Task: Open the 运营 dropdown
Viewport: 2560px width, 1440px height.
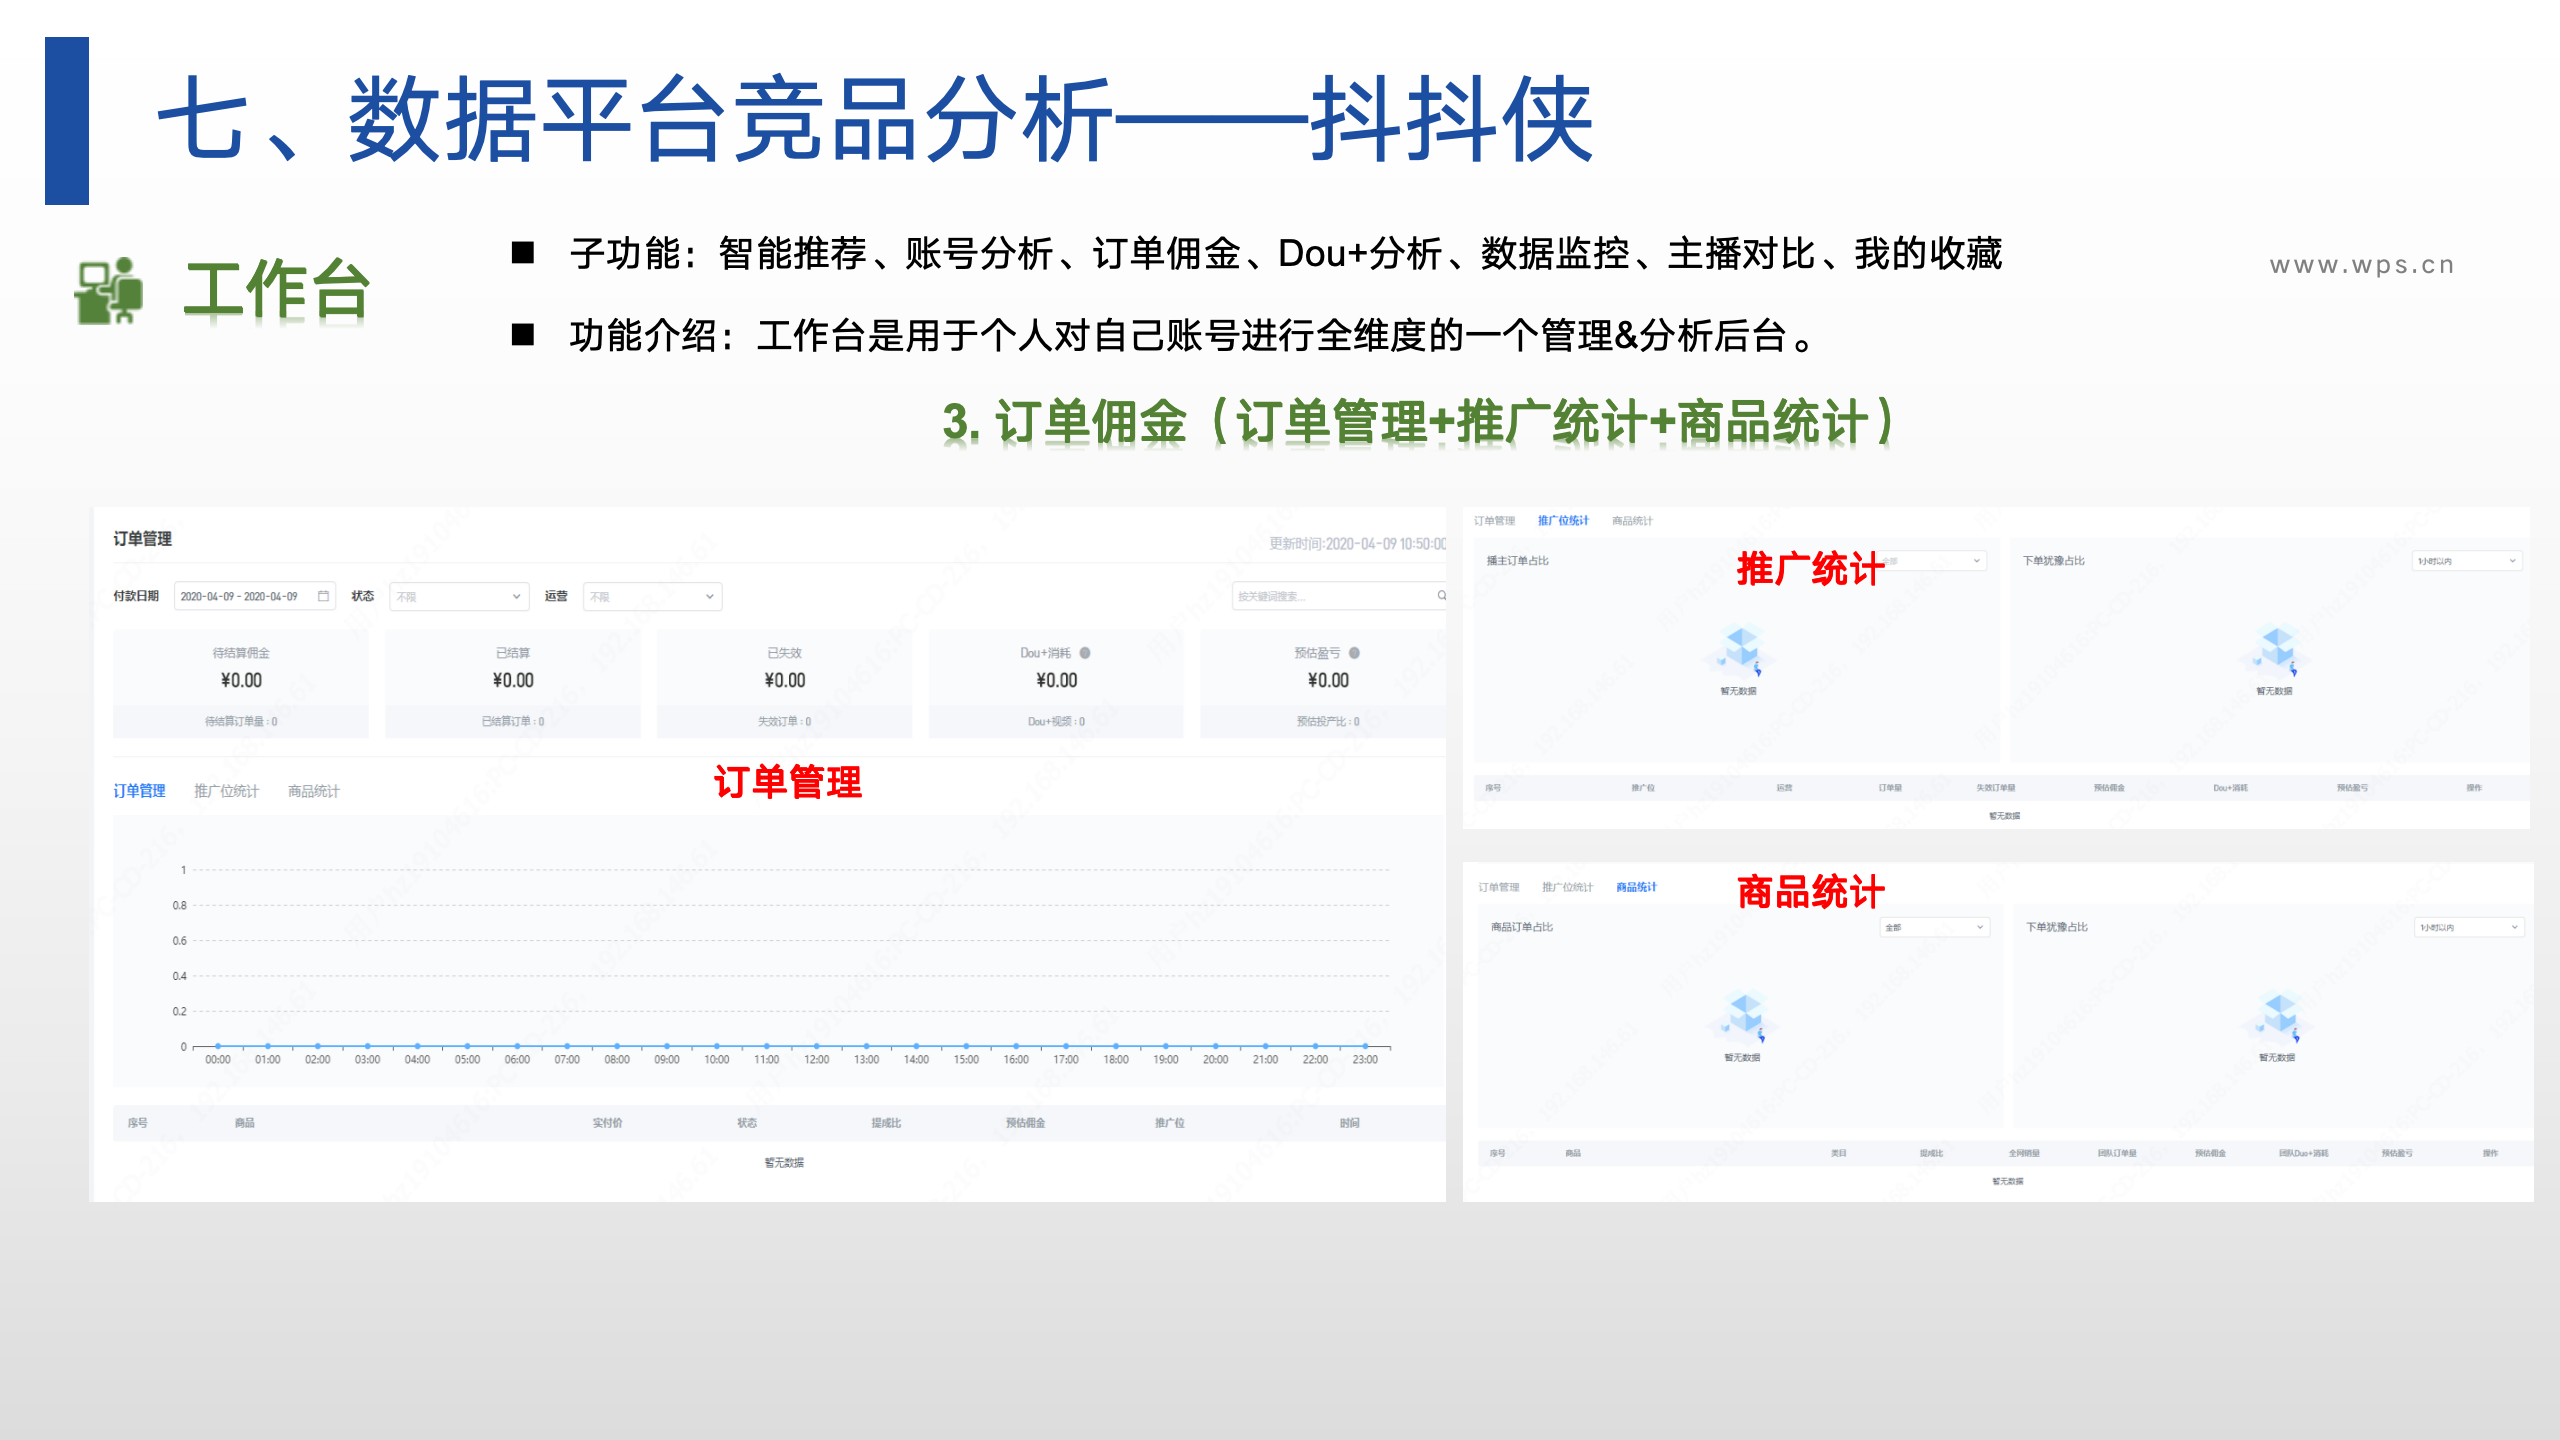Action: pyautogui.click(x=652, y=596)
